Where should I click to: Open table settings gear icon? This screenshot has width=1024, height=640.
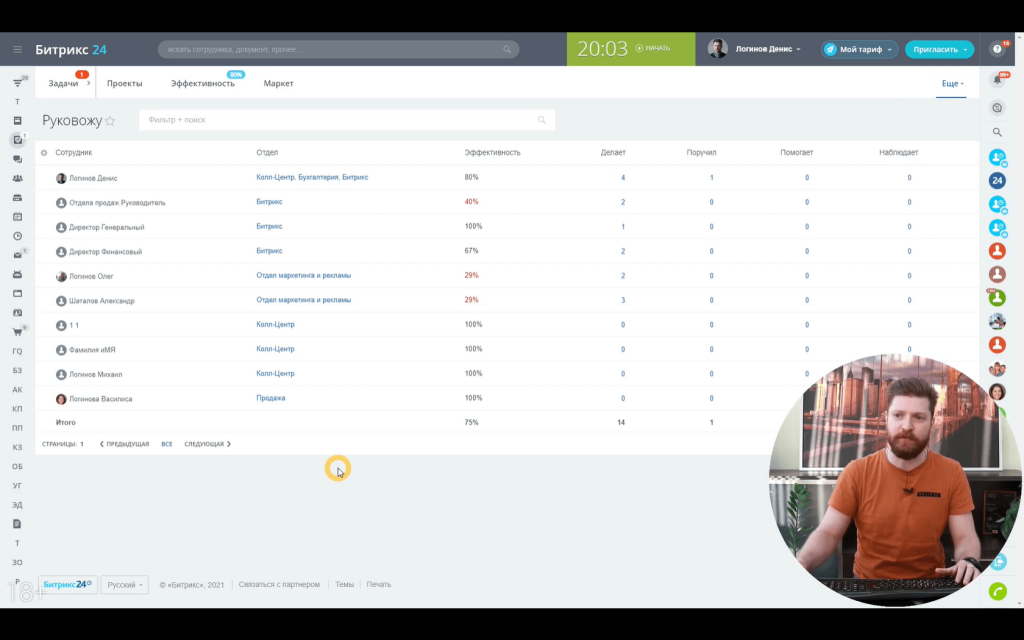point(44,153)
